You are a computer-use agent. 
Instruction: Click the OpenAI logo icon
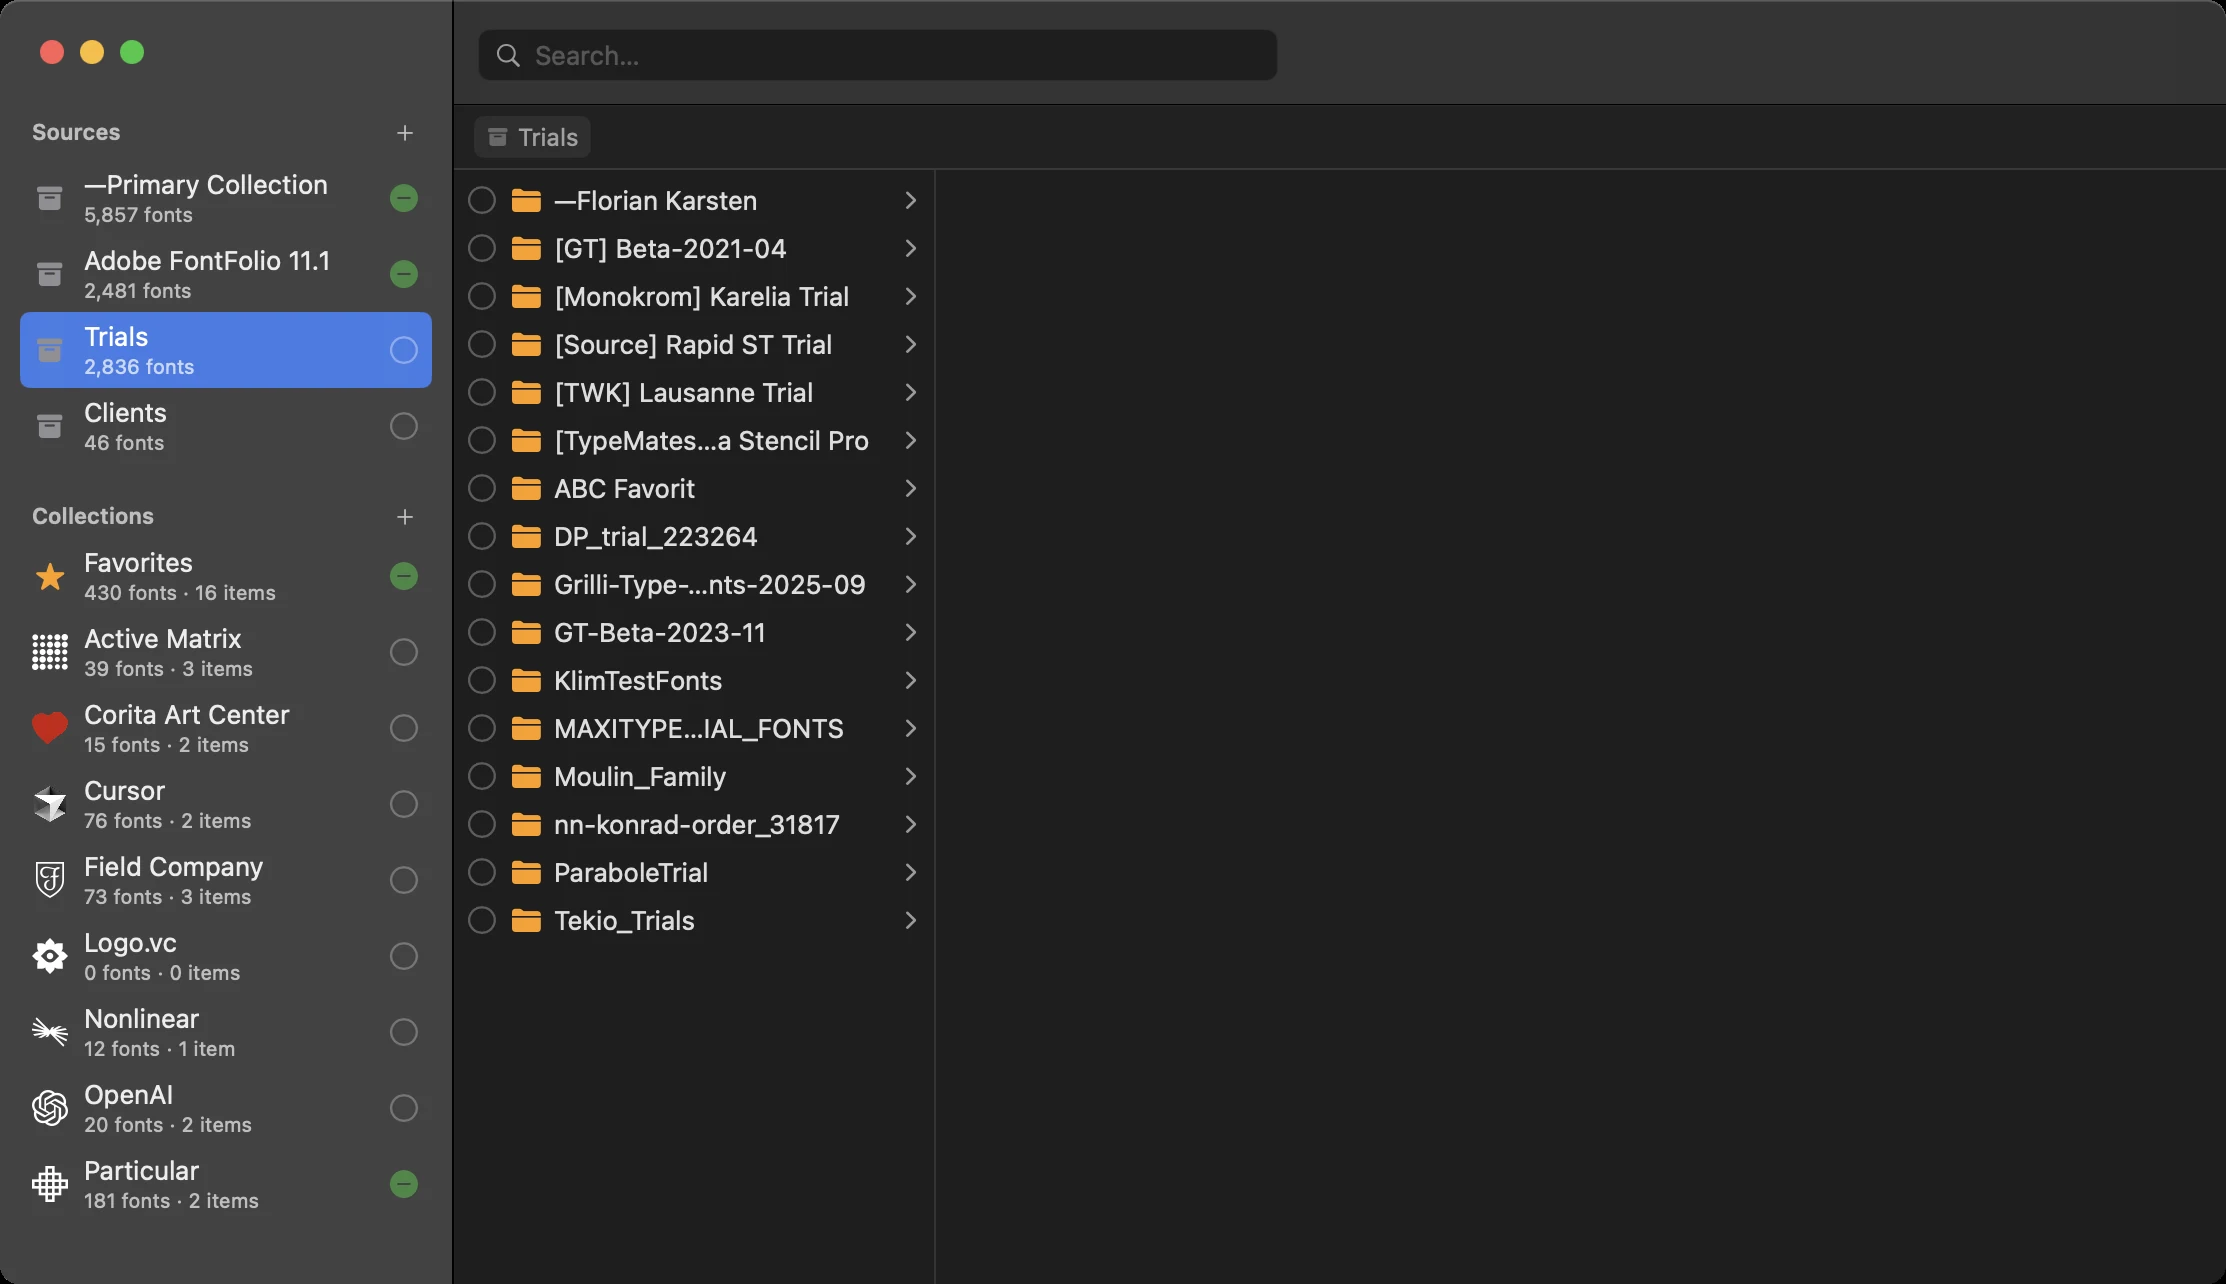(50, 1108)
